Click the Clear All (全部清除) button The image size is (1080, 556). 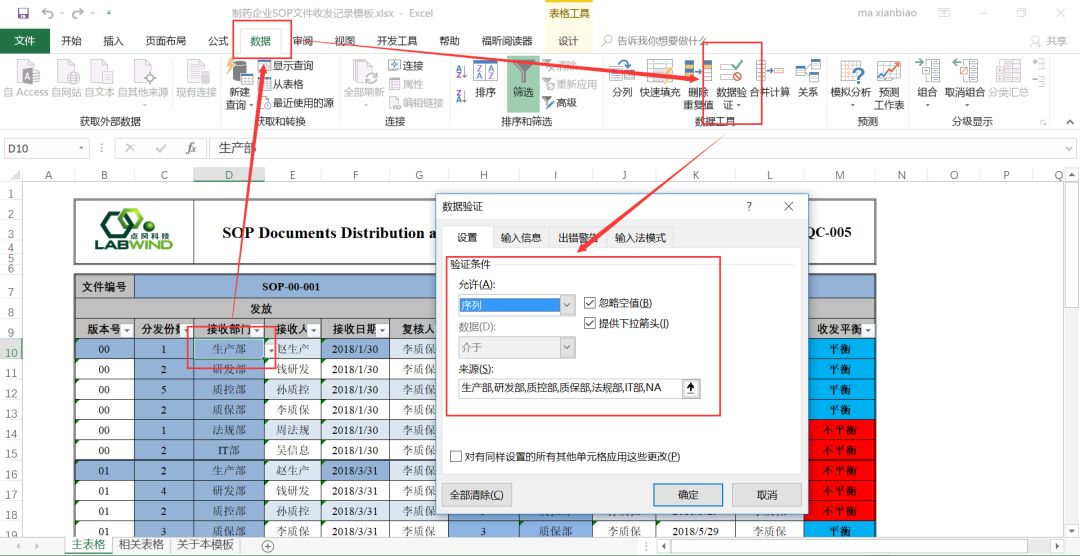click(x=477, y=494)
